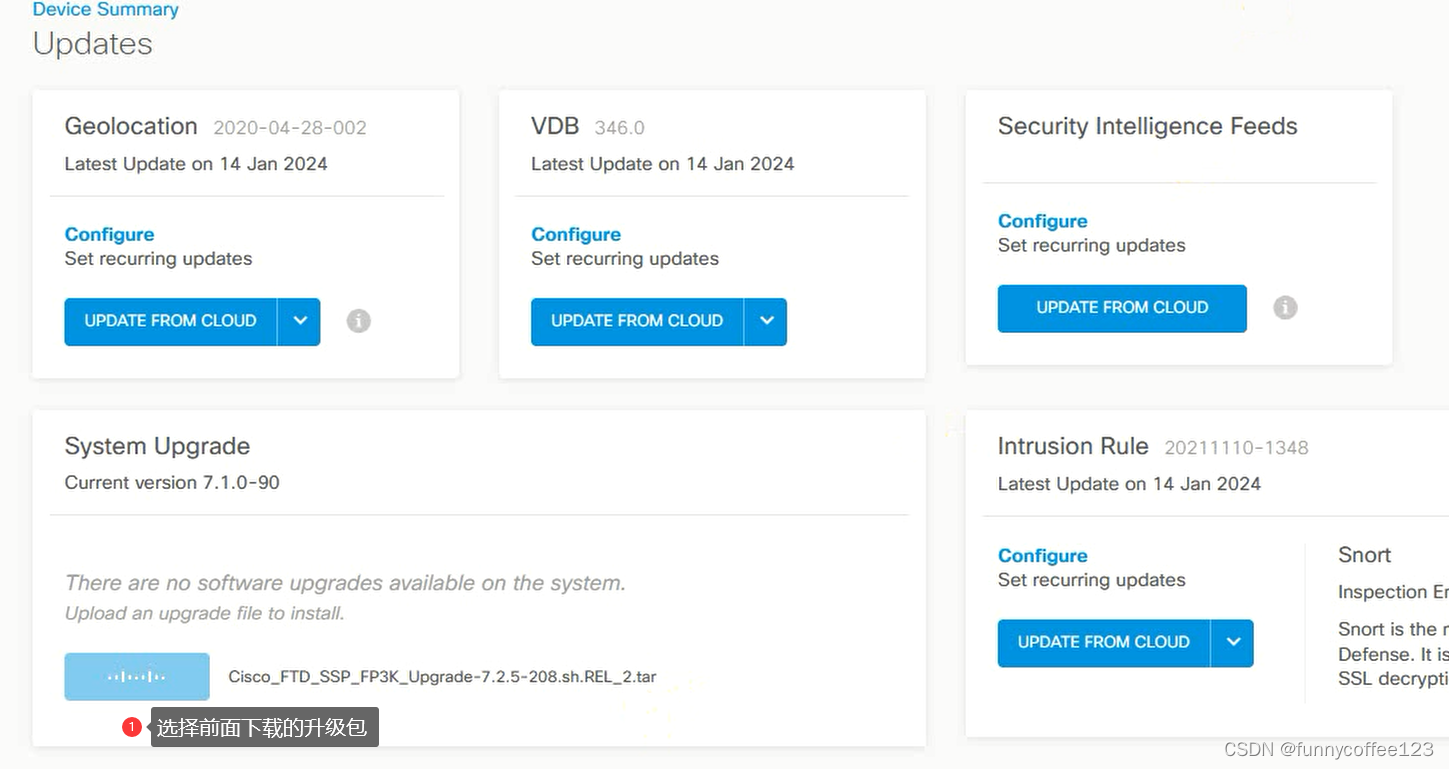This screenshot has height=769, width=1449.
Task: Click 'Set recurring updates' in Intrusion Rule card
Action: [1091, 580]
